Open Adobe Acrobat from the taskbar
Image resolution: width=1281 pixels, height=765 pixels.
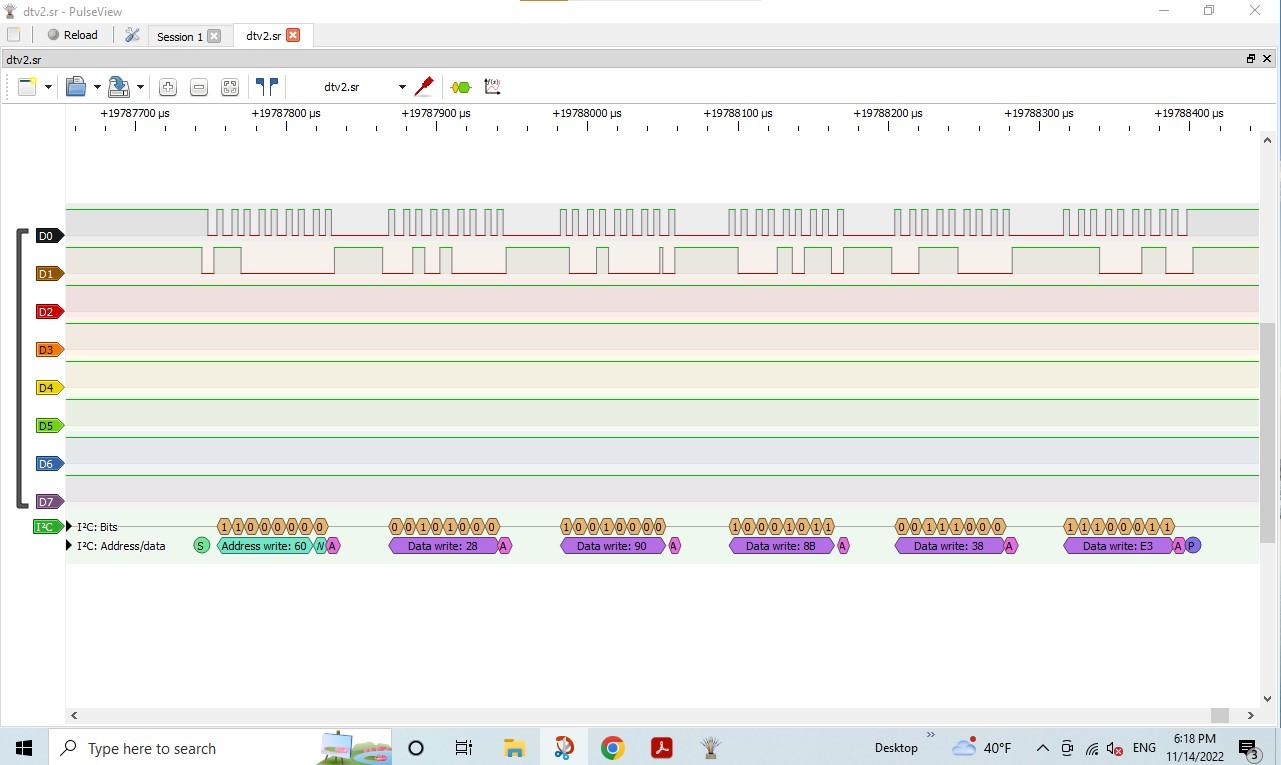661,748
